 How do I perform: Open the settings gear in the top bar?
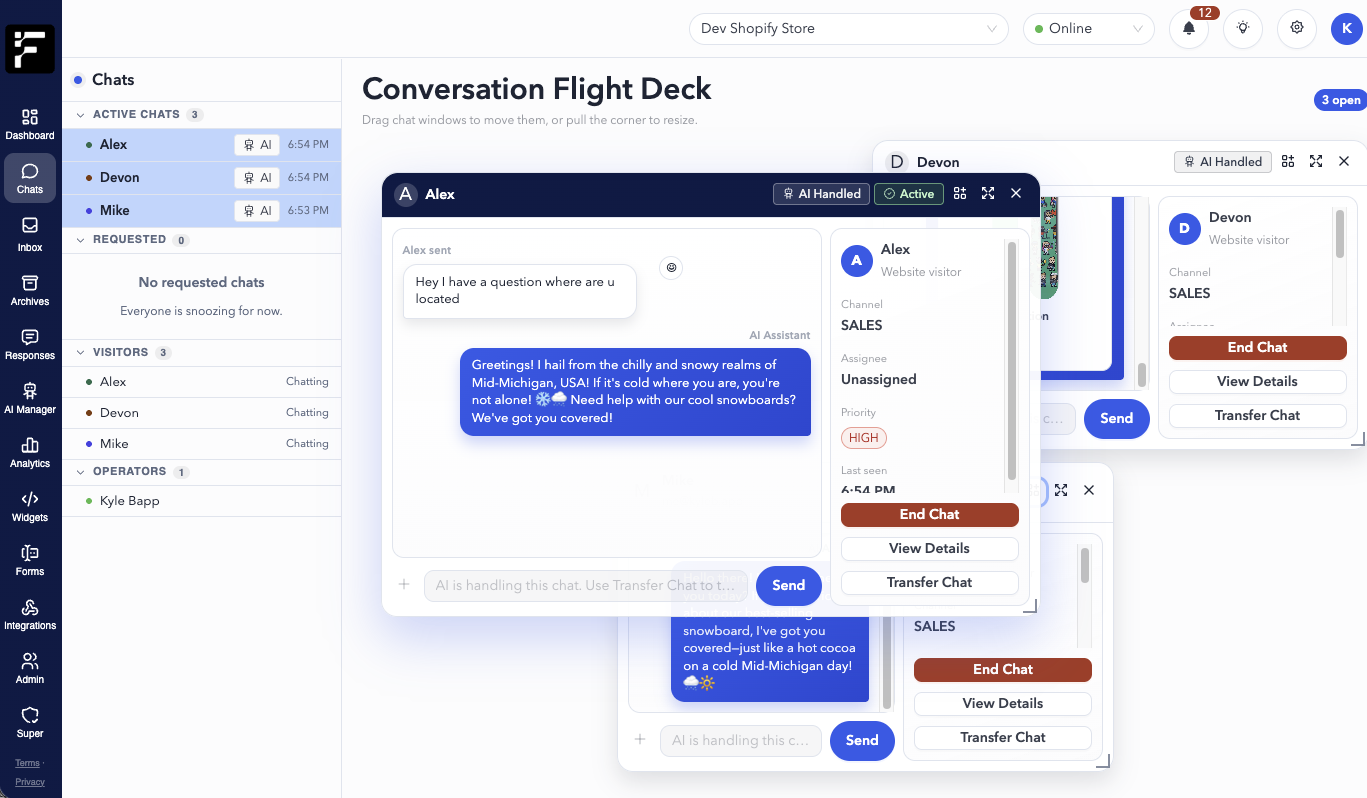[1297, 28]
